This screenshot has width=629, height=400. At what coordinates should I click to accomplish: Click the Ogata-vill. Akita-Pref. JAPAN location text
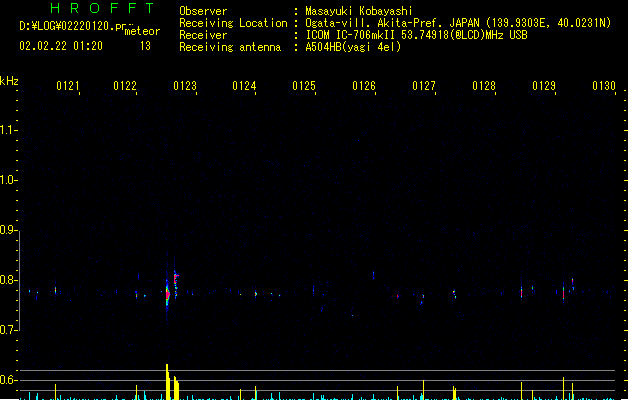pyautogui.click(x=458, y=23)
